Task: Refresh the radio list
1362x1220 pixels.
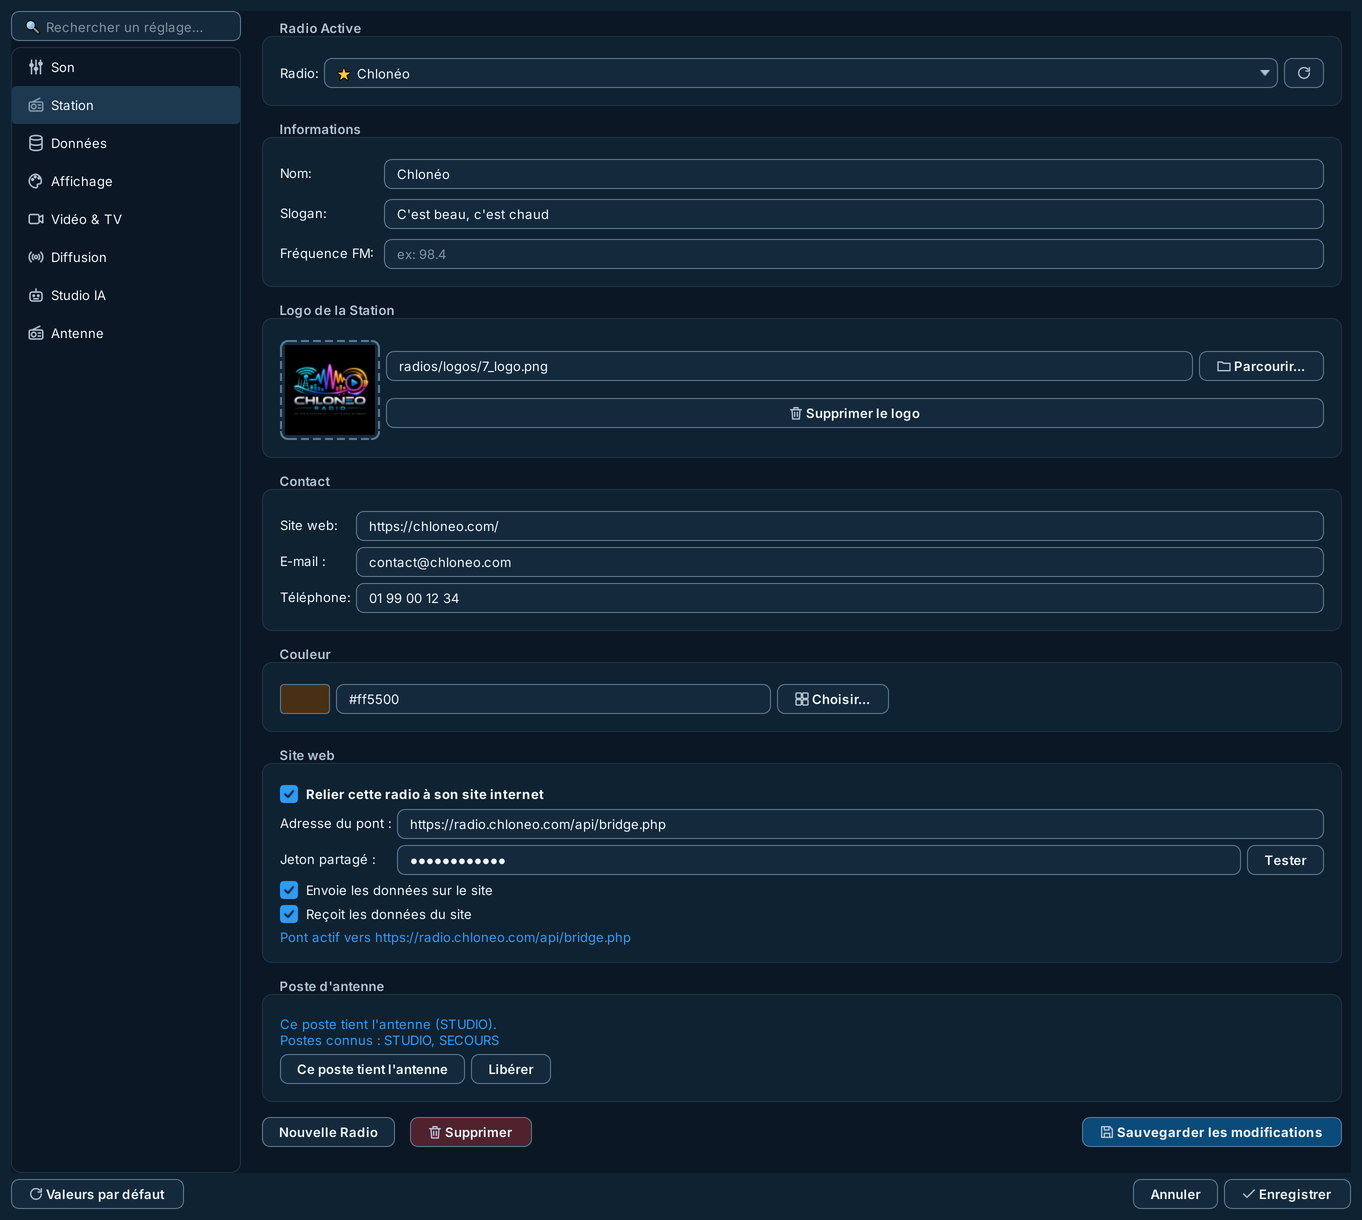Action: coord(1303,73)
